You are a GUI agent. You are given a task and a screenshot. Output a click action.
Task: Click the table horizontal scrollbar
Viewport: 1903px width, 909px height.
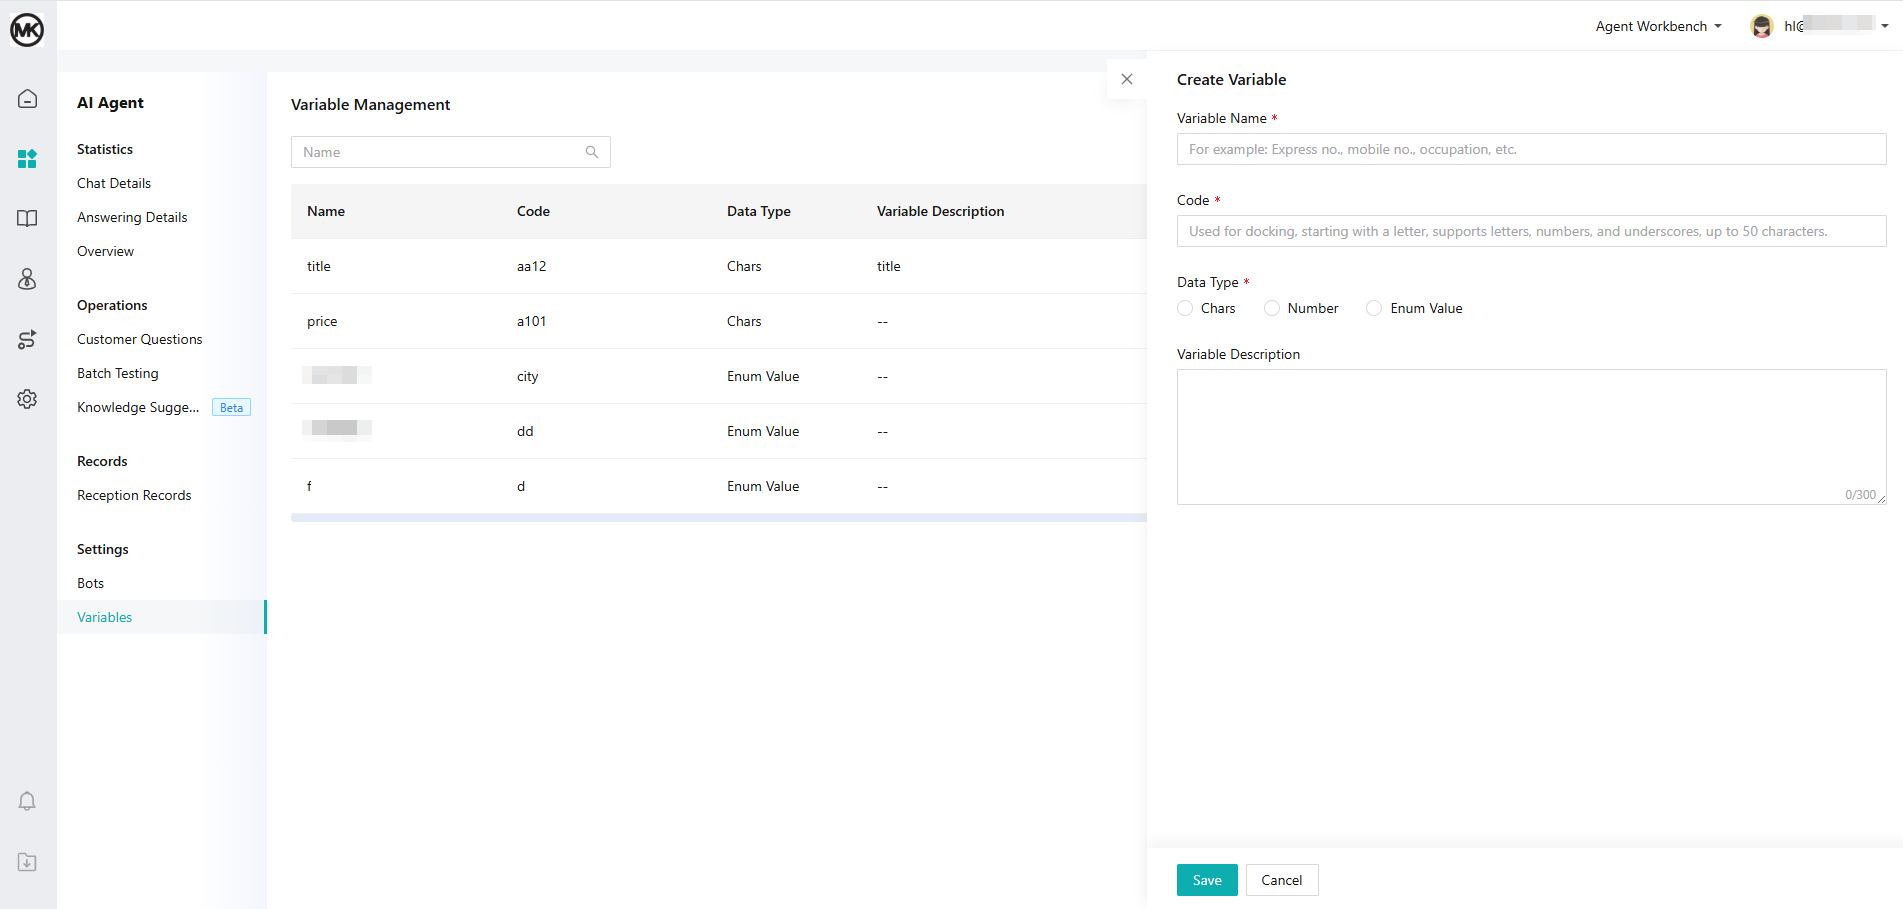click(x=718, y=518)
